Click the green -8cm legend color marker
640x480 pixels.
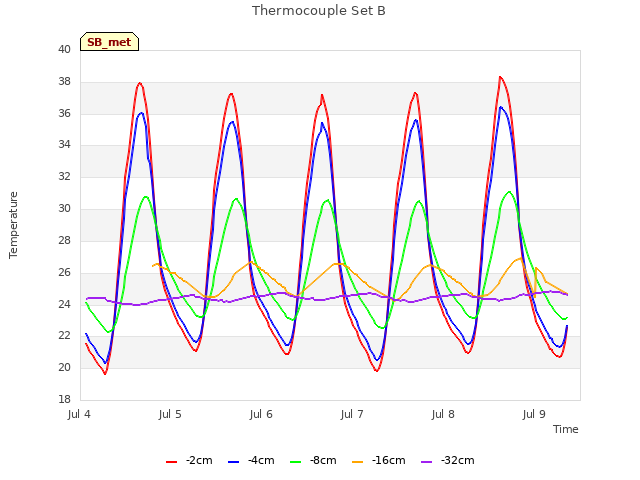click(296, 462)
